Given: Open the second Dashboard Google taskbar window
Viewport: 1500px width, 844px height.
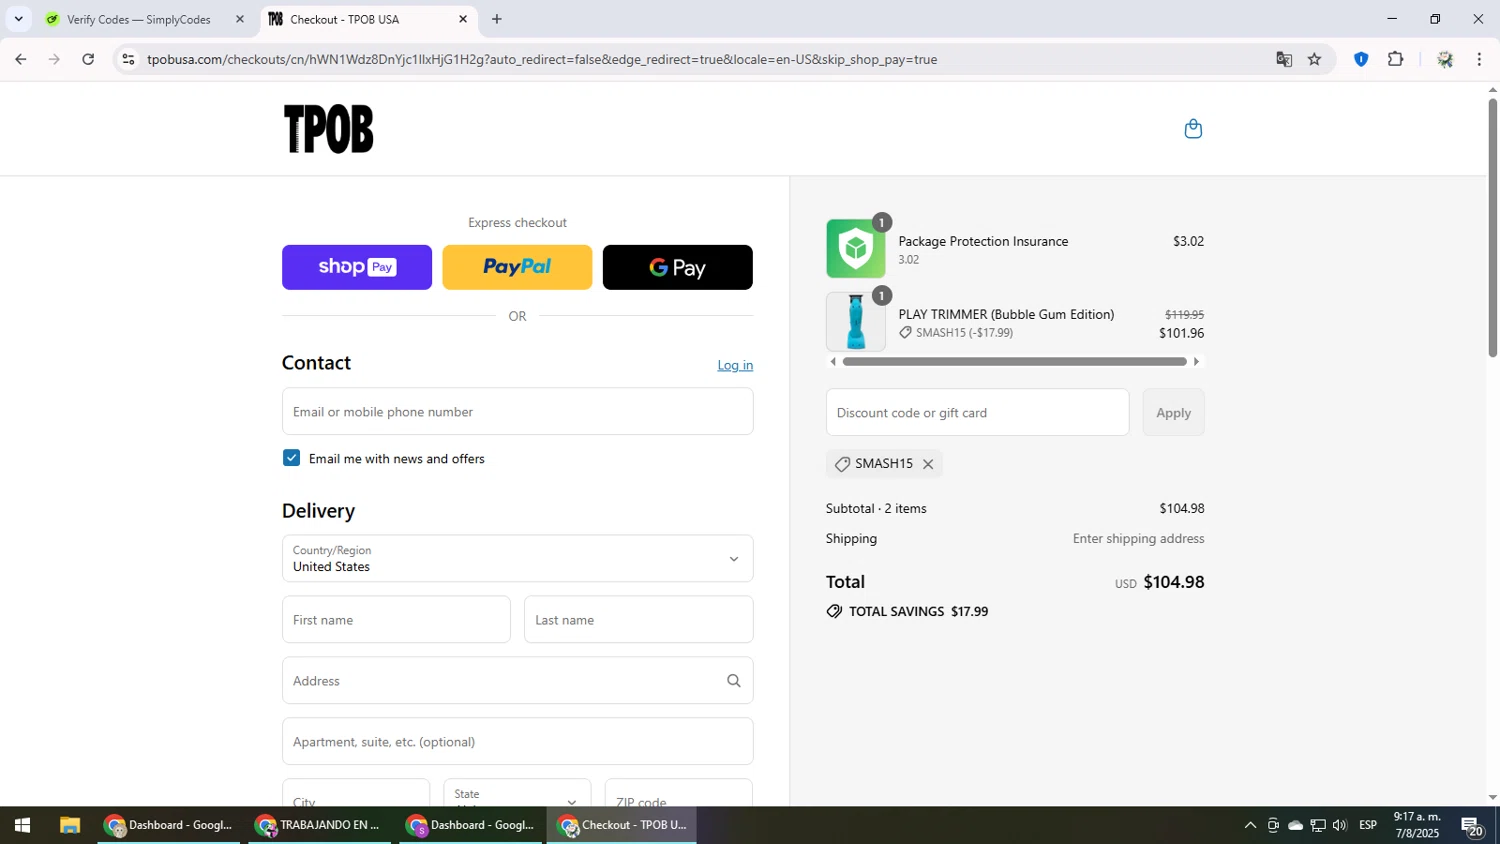Looking at the screenshot, I should click(x=471, y=825).
